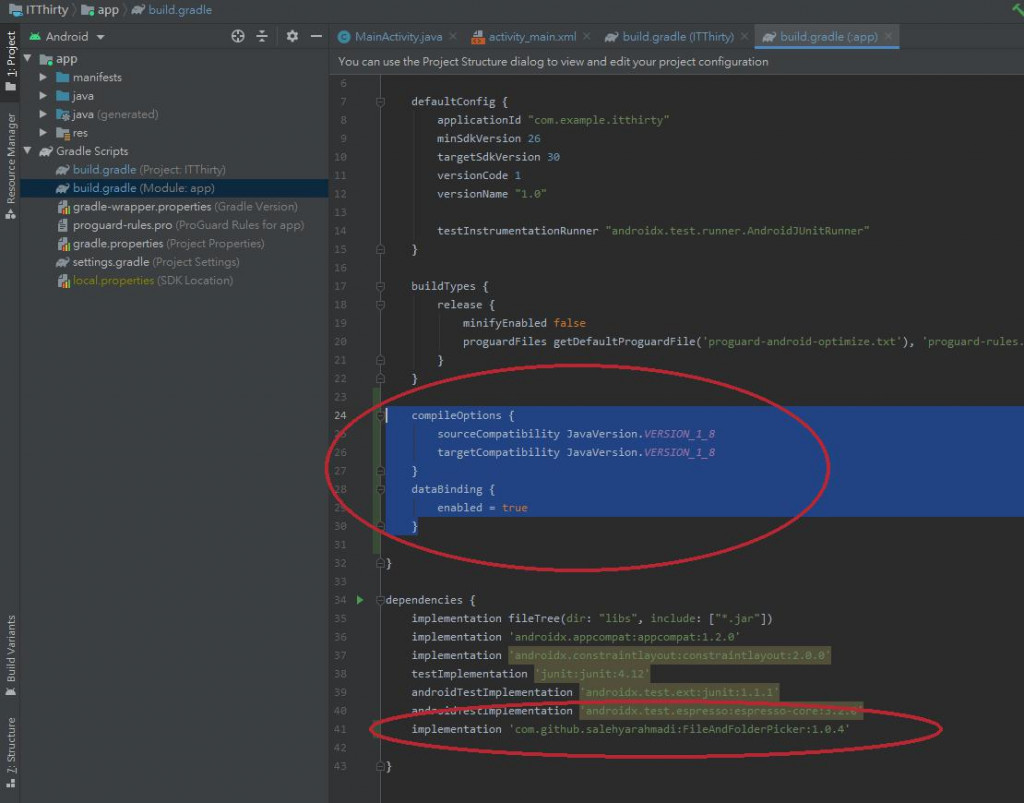The width and height of the screenshot is (1024, 803).
Task: Click the appcompat:1.2.0 implementation line
Action: click(575, 637)
